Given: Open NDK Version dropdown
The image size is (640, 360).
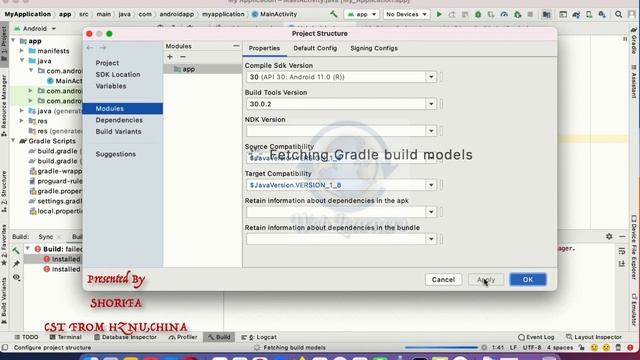Looking at the screenshot, I should click(431, 131).
